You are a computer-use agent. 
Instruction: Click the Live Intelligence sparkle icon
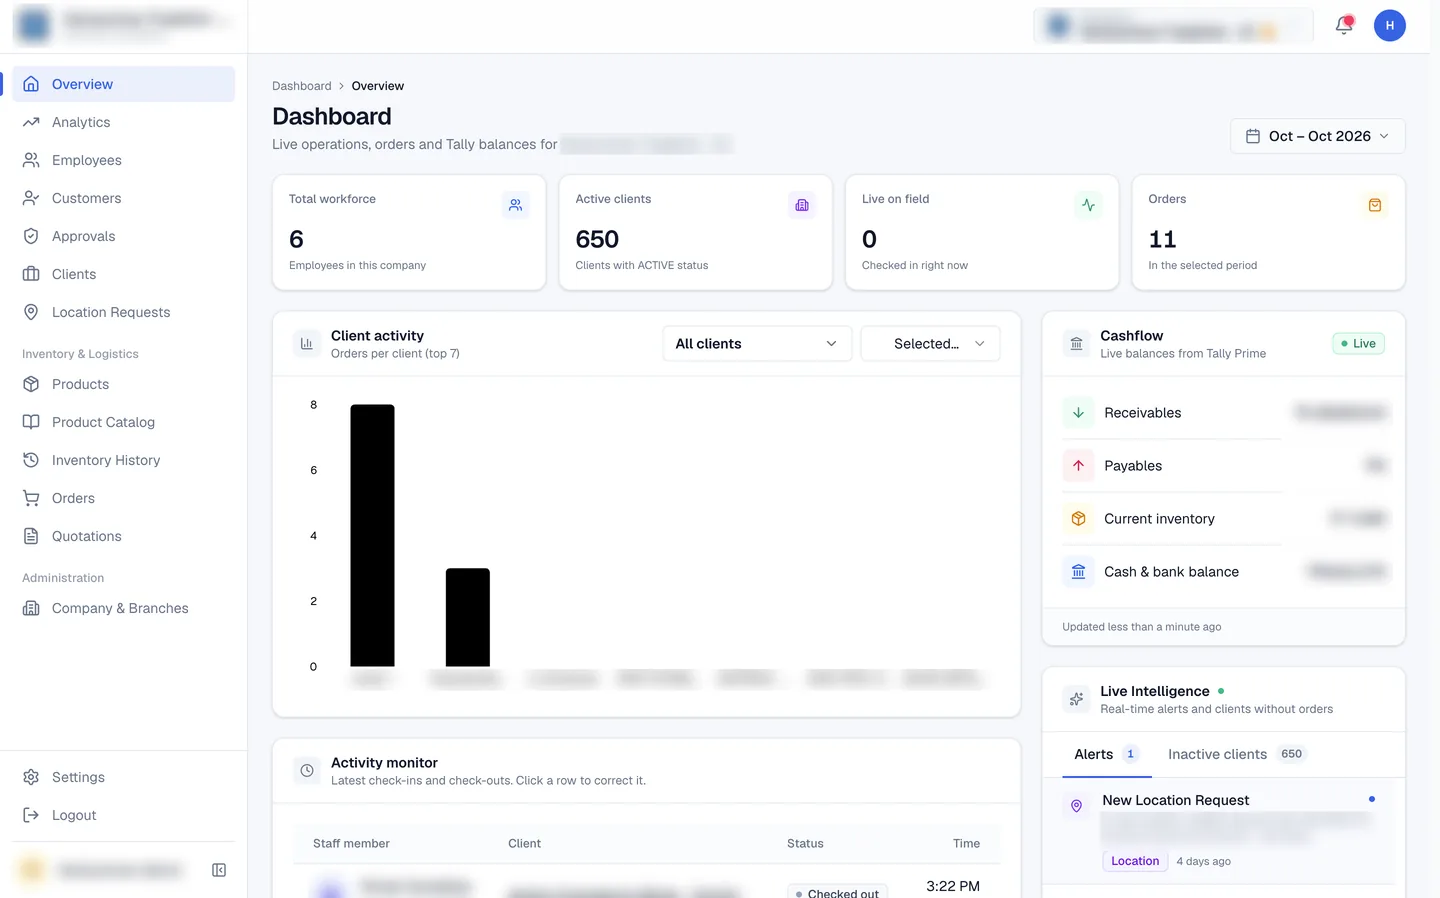(1077, 700)
